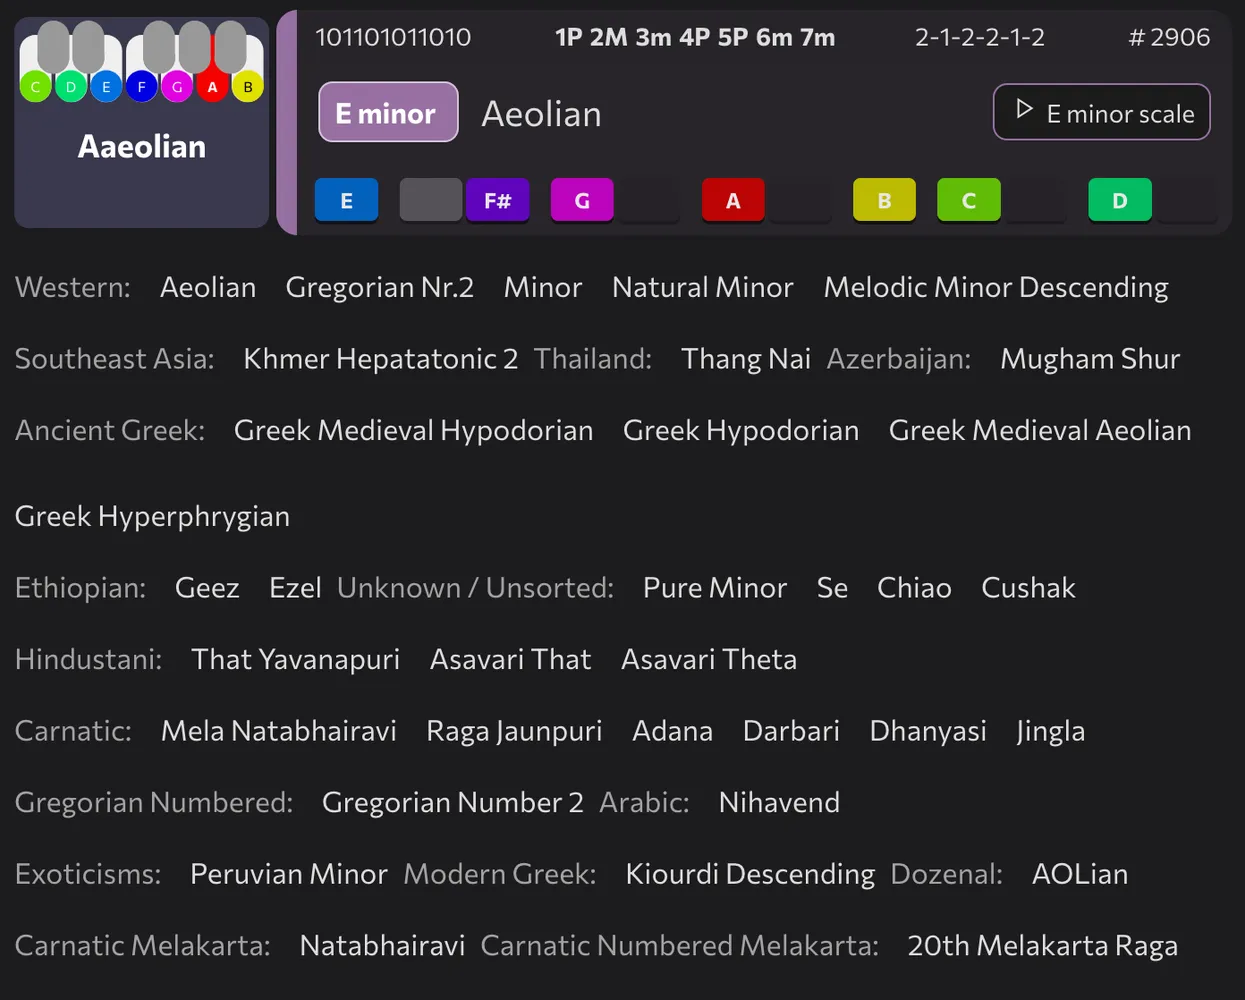The image size is (1245, 1000).
Task: Click the red A circle on piano
Action: coord(212,87)
